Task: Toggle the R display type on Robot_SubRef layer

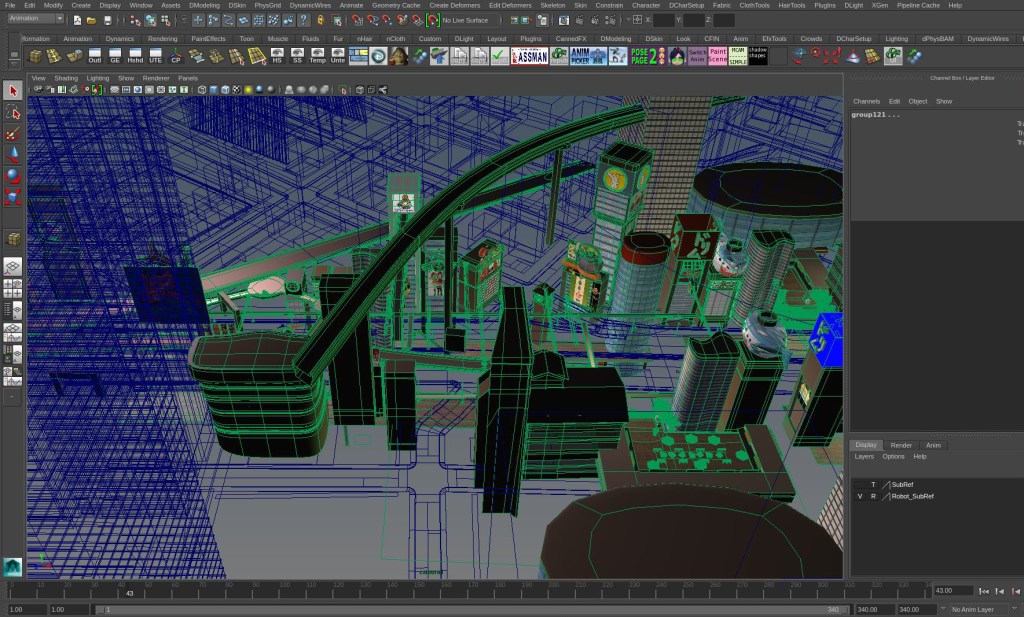Action: click(873, 496)
